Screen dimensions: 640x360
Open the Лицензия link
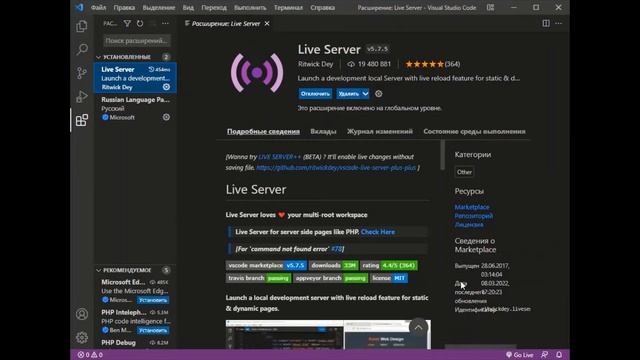[x=469, y=224]
